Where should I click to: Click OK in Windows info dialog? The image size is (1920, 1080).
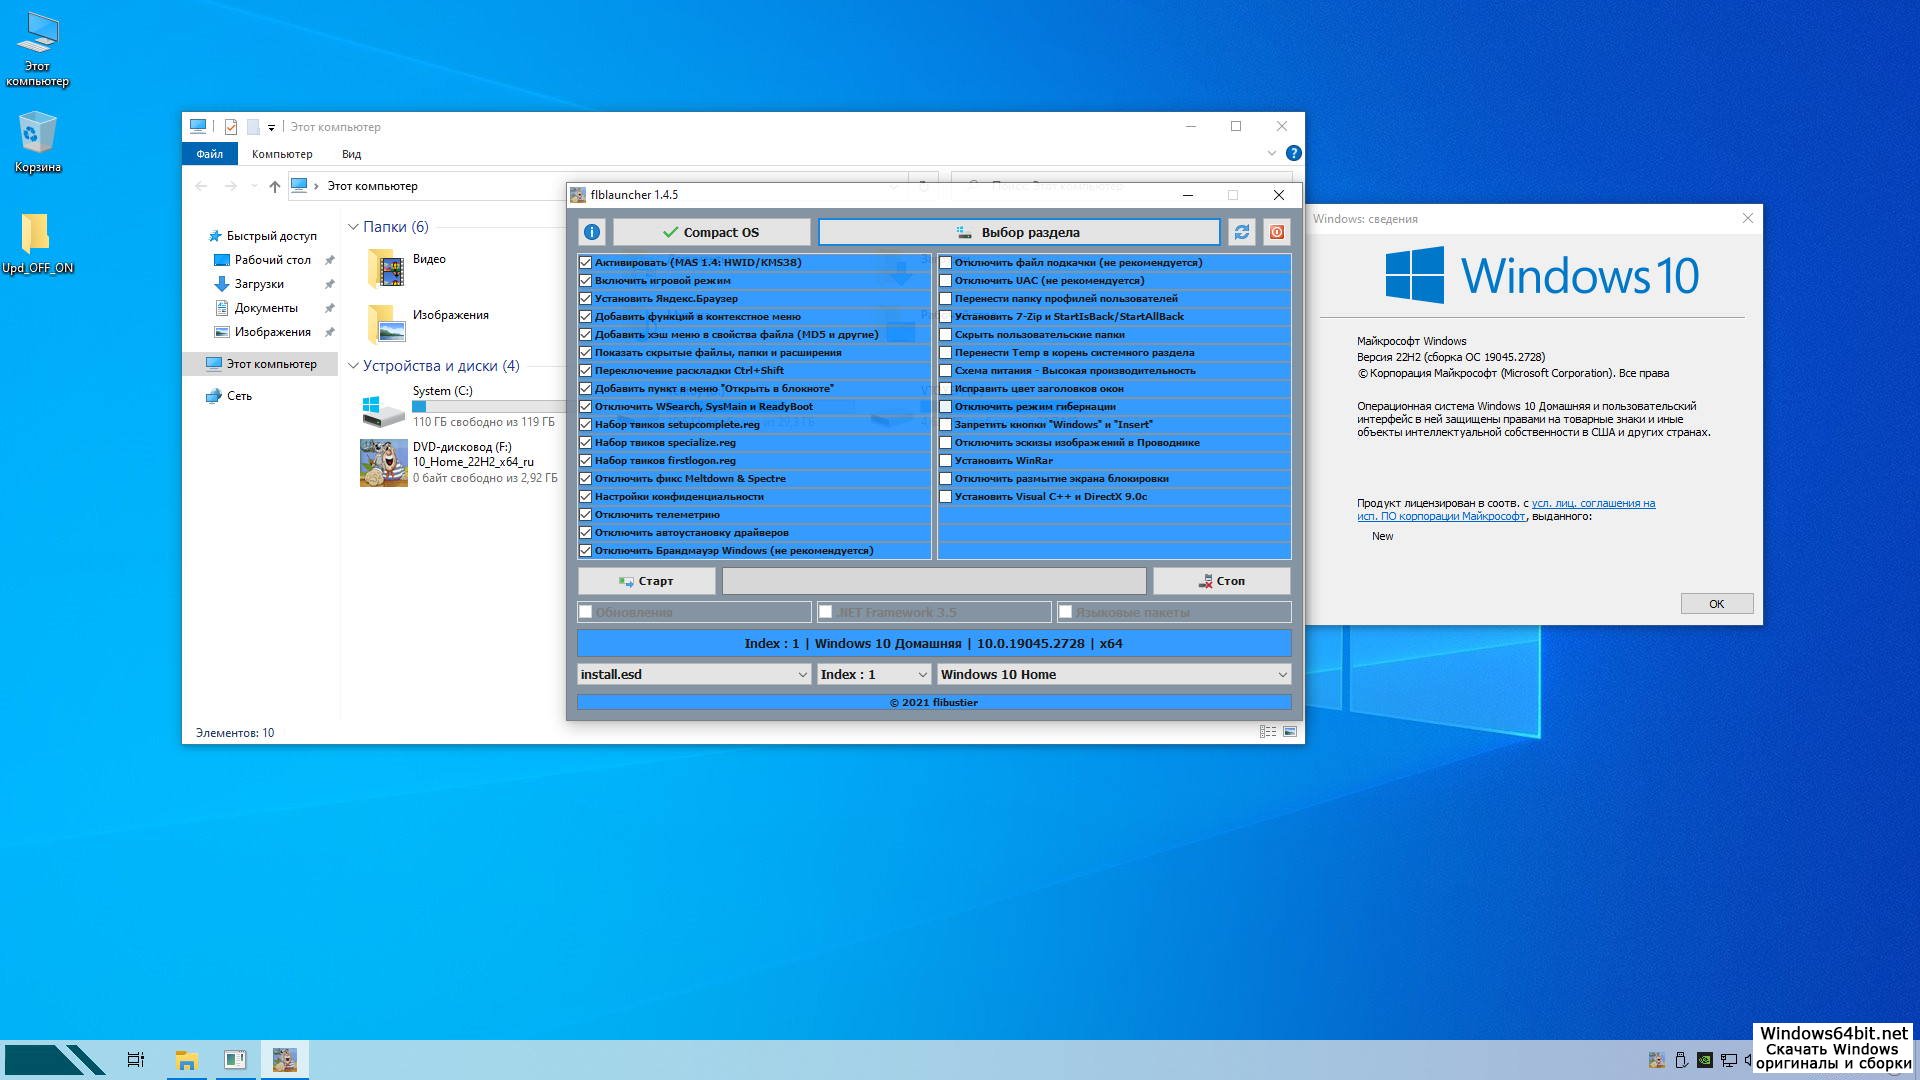point(1716,604)
